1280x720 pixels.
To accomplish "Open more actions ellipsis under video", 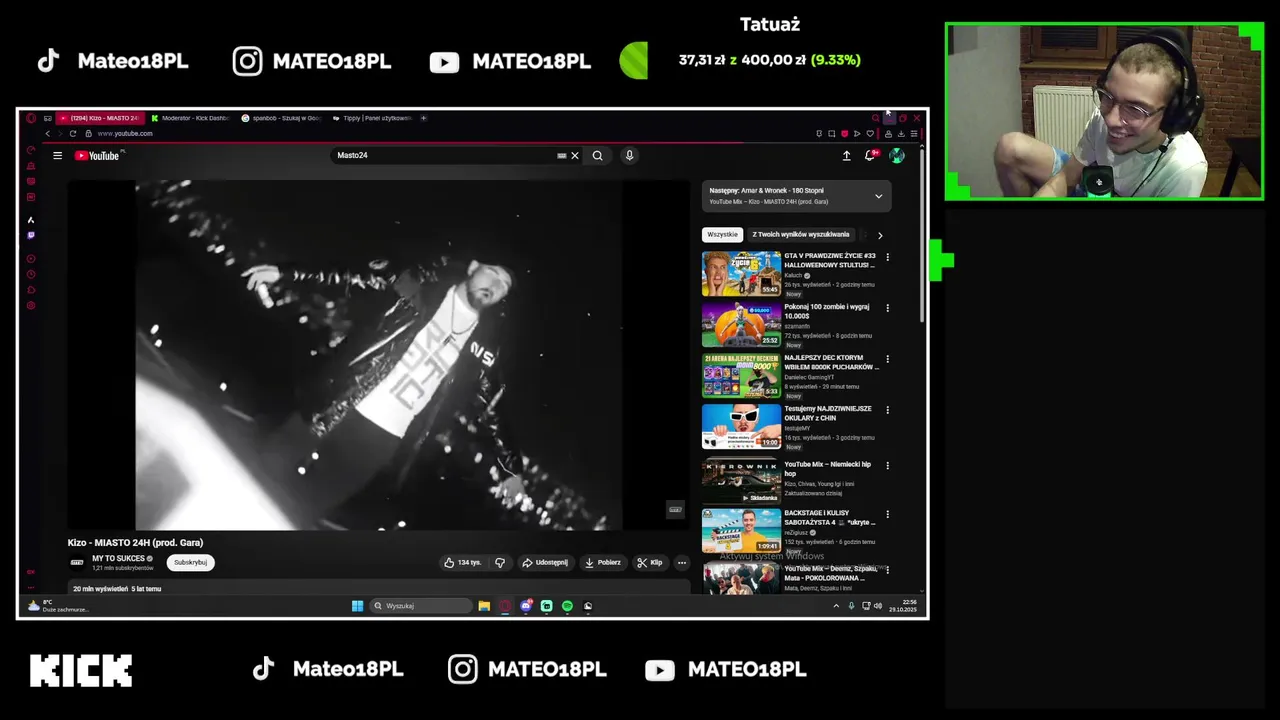I will pyautogui.click(x=682, y=562).
